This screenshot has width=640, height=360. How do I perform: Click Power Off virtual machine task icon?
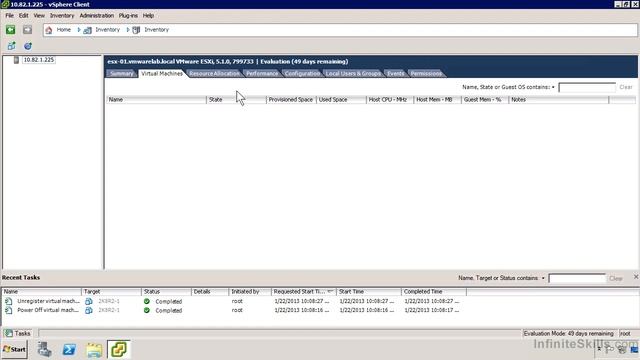click(x=9, y=310)
